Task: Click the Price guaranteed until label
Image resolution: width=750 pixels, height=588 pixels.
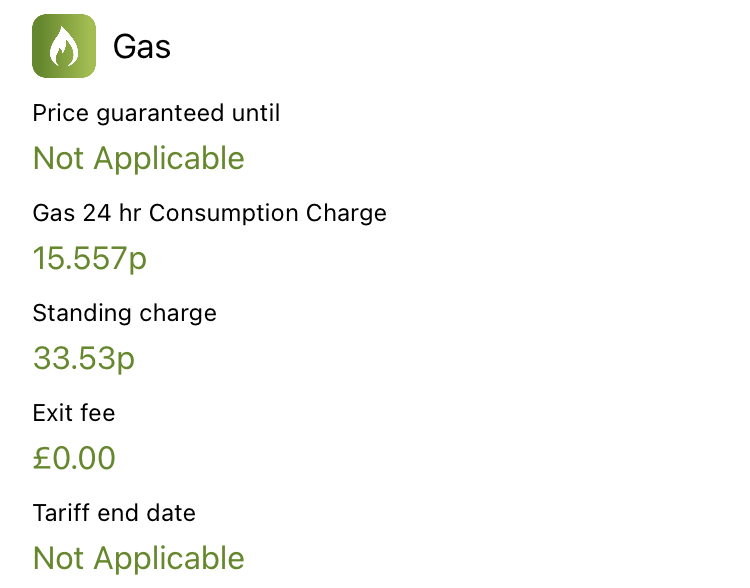Action: tap(156, 113)
